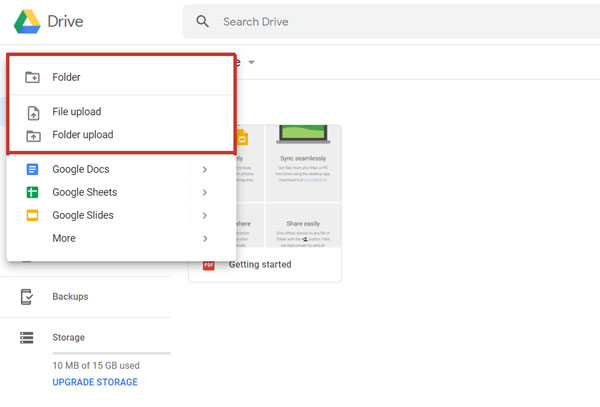The height and width of the screenshot is (407, 600).
Task: Choose Folder from the New menu
Action: [x=121, y=77]
